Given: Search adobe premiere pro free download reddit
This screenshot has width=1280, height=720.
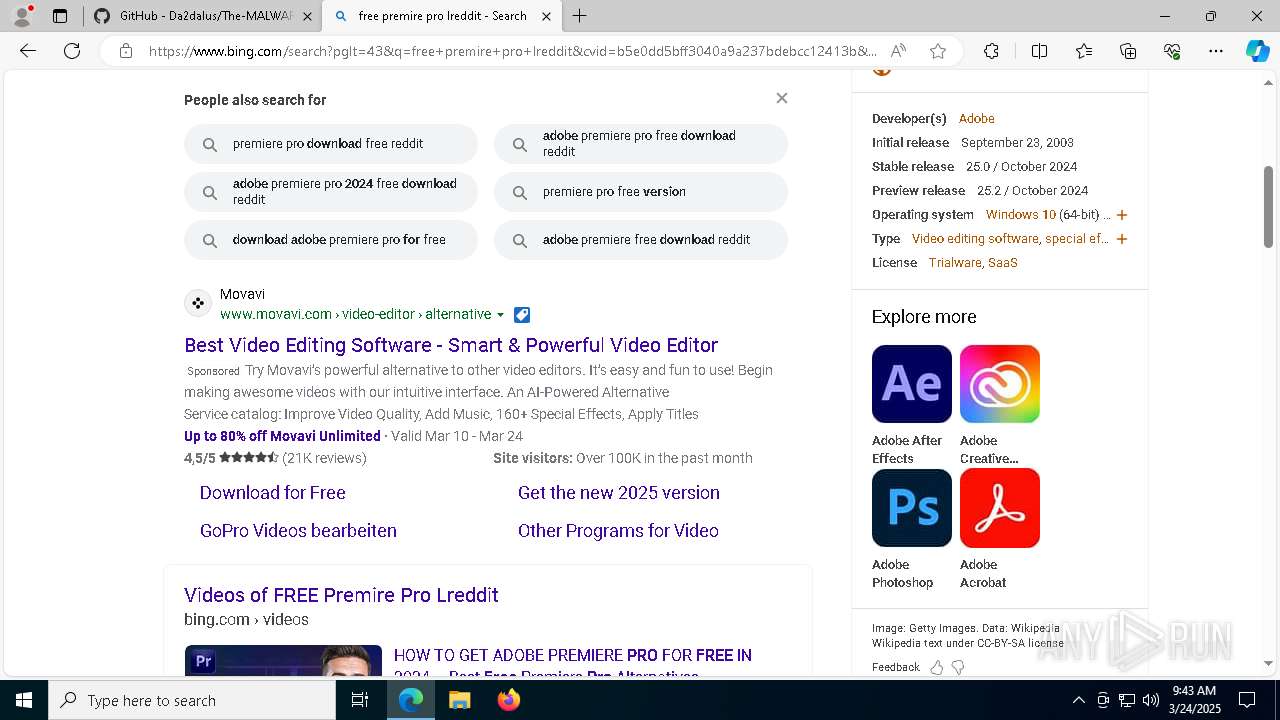Looking at the screenshot, I should (641, 144).
